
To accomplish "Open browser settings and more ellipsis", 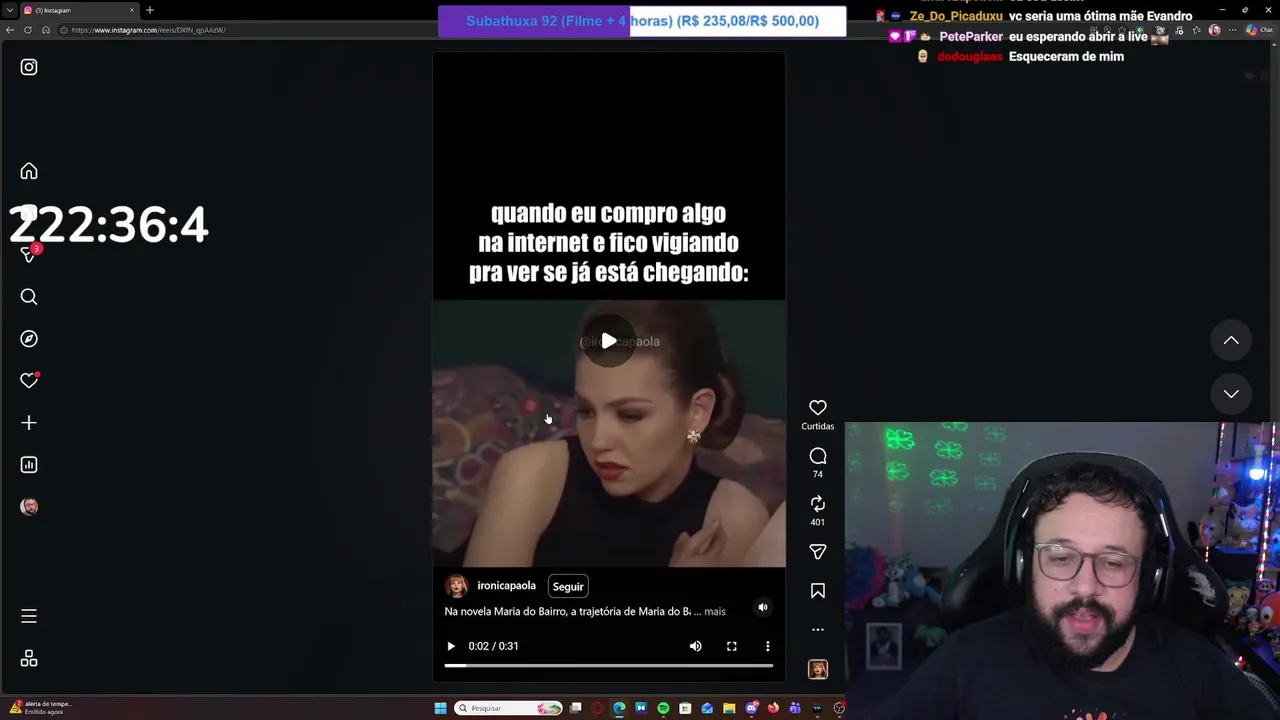I will tap(1232, 30).
